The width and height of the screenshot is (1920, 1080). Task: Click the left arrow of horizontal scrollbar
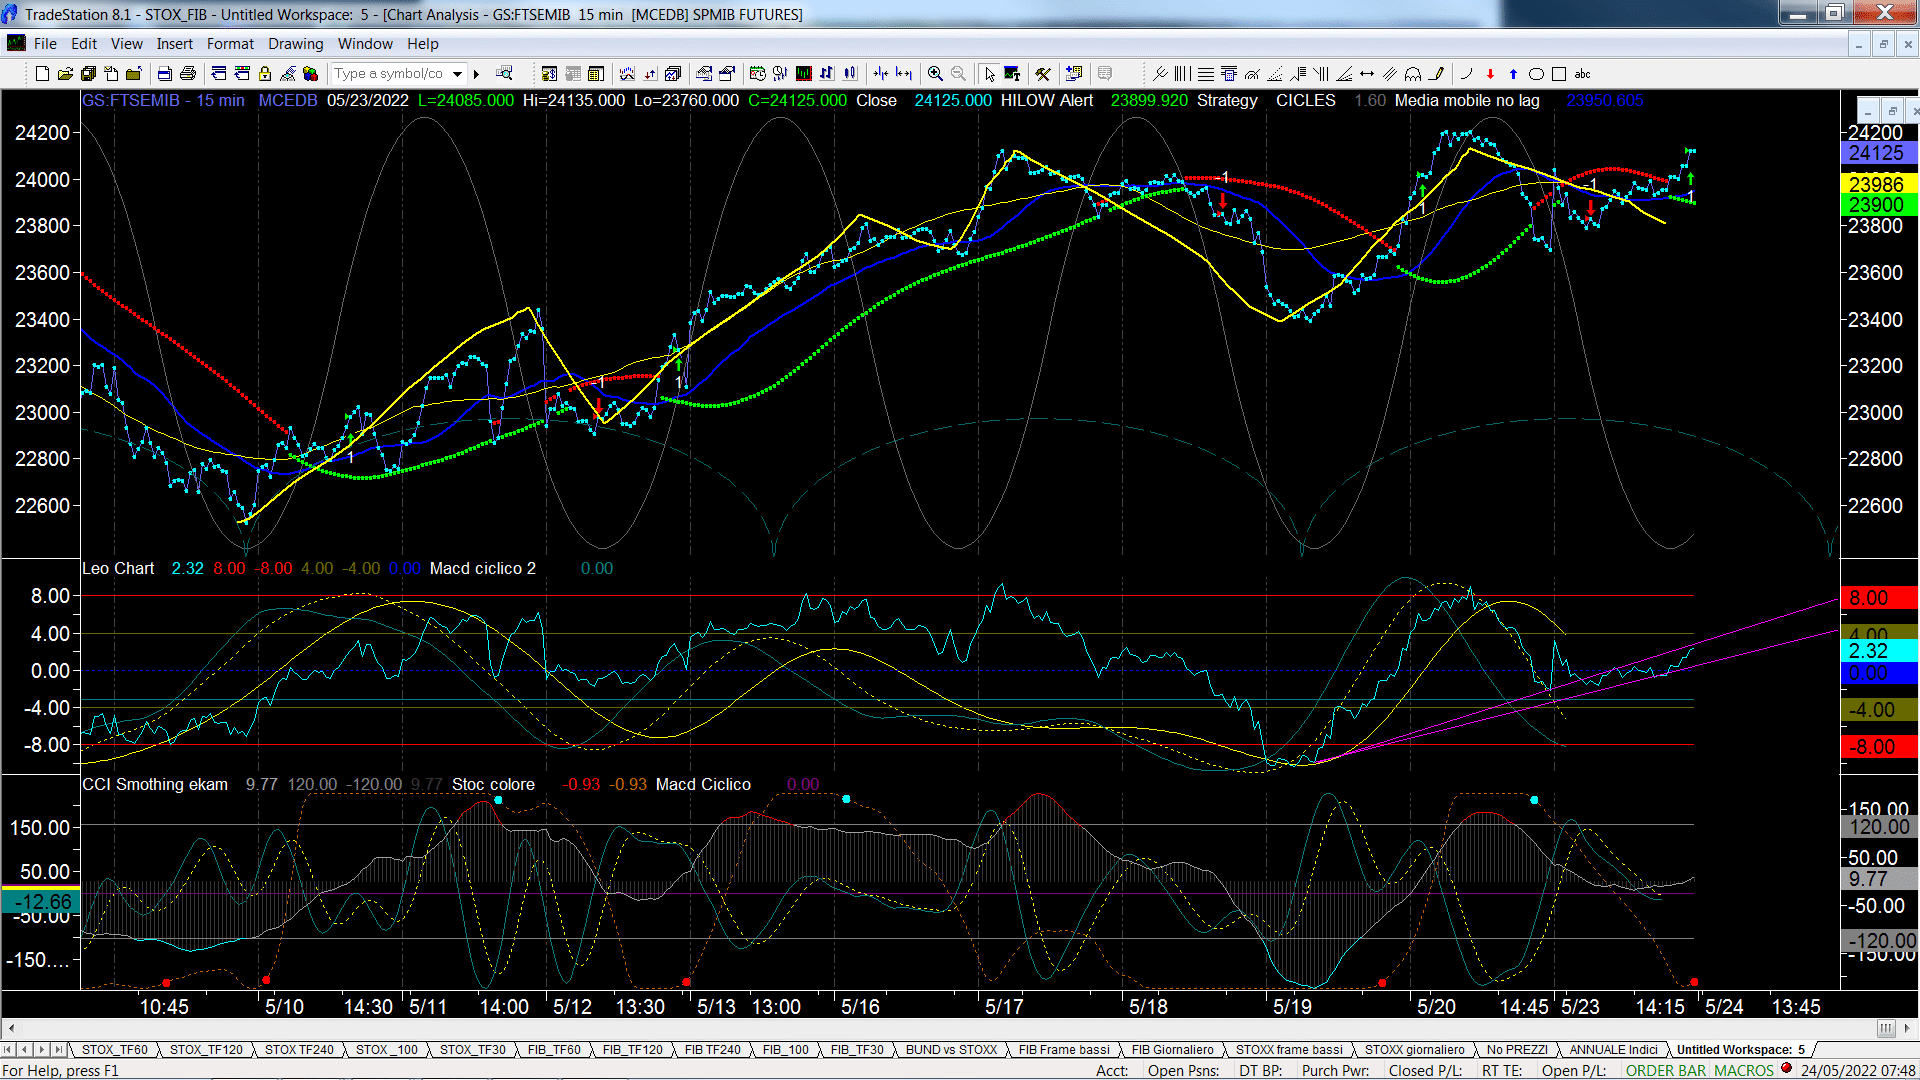tap(11, 1028)
